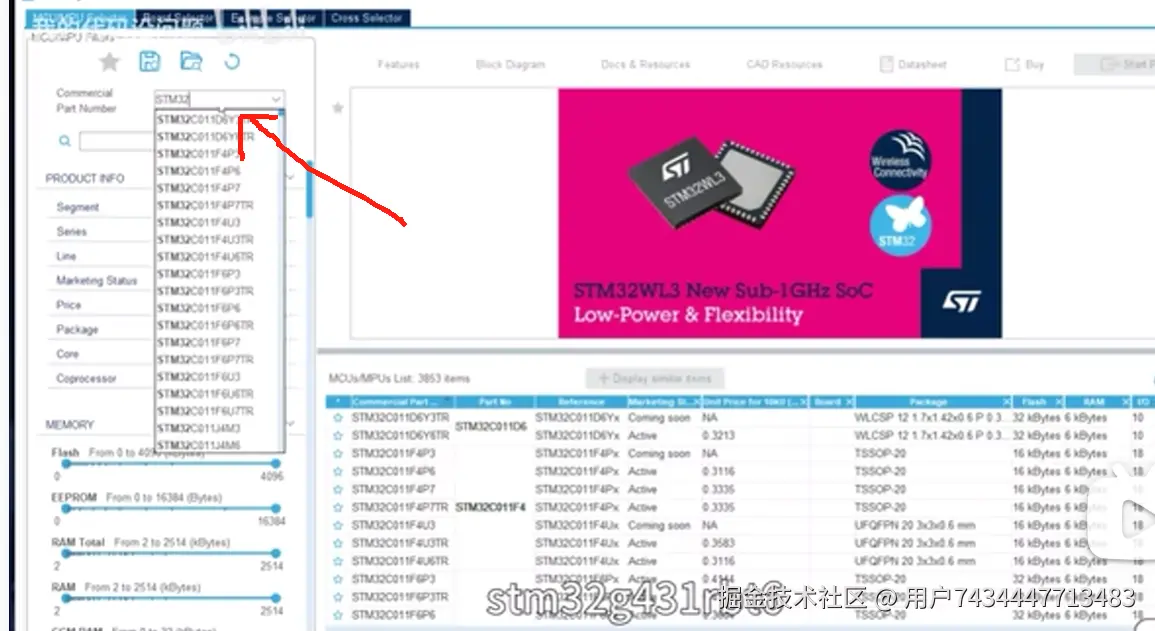This screenshot has height=631, width=1155.
Task: Switch to the Cross Selector tab
Action: coord(367,18)
